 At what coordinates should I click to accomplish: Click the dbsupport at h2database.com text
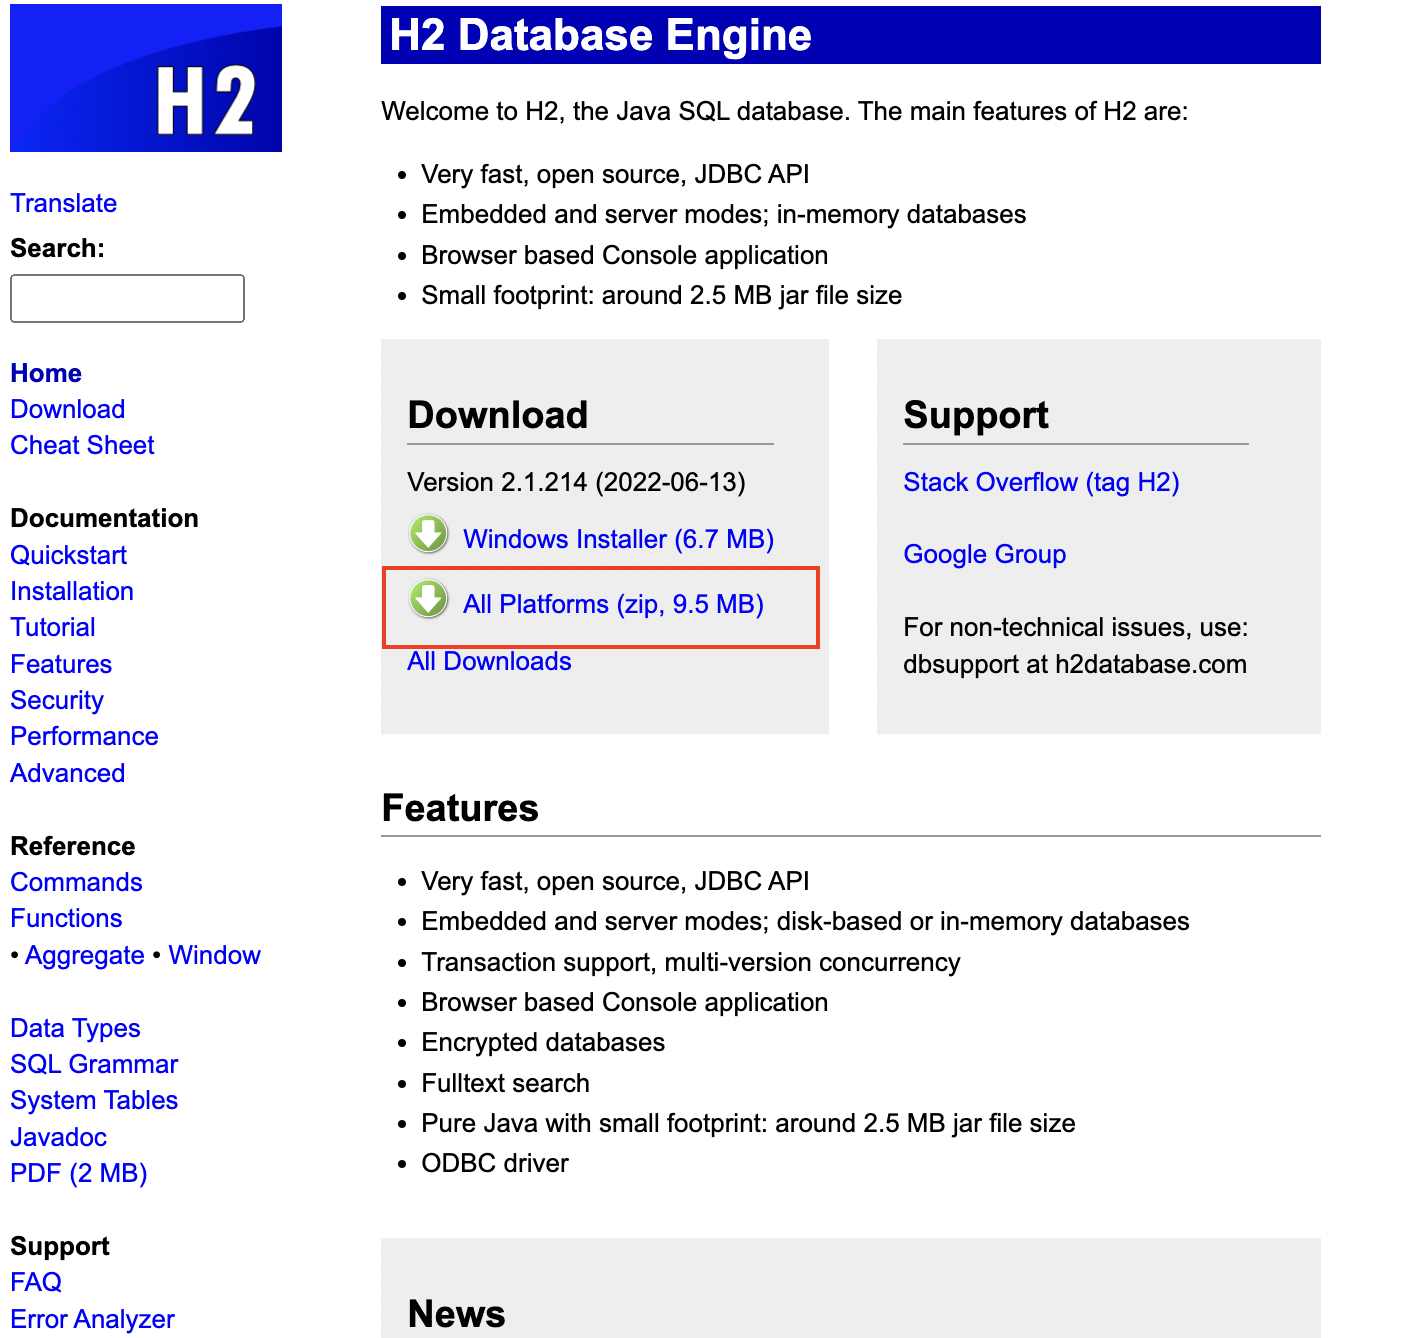click(1075, 664)
